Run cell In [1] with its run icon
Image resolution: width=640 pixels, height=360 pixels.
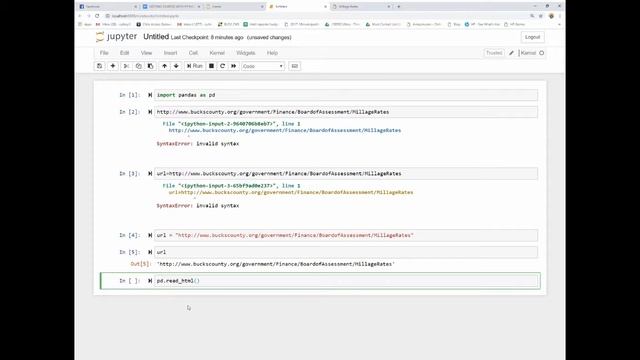click(150, 95)
